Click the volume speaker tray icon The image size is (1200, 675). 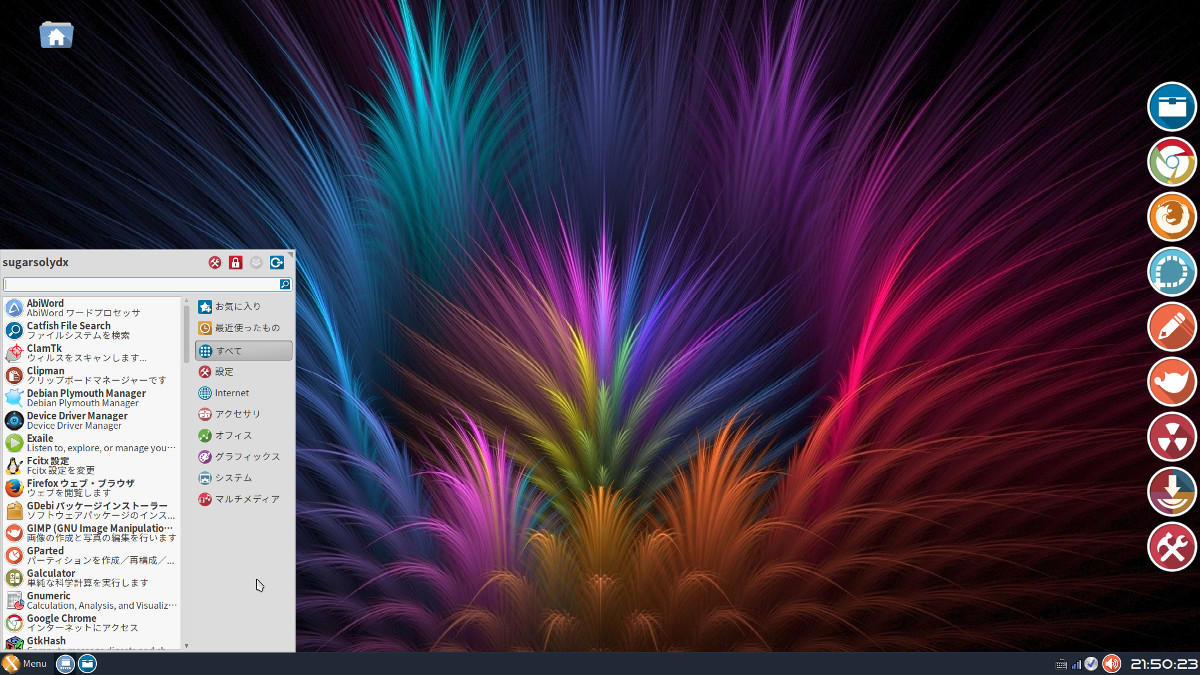pyautogui.click(x=1111, y=663)
